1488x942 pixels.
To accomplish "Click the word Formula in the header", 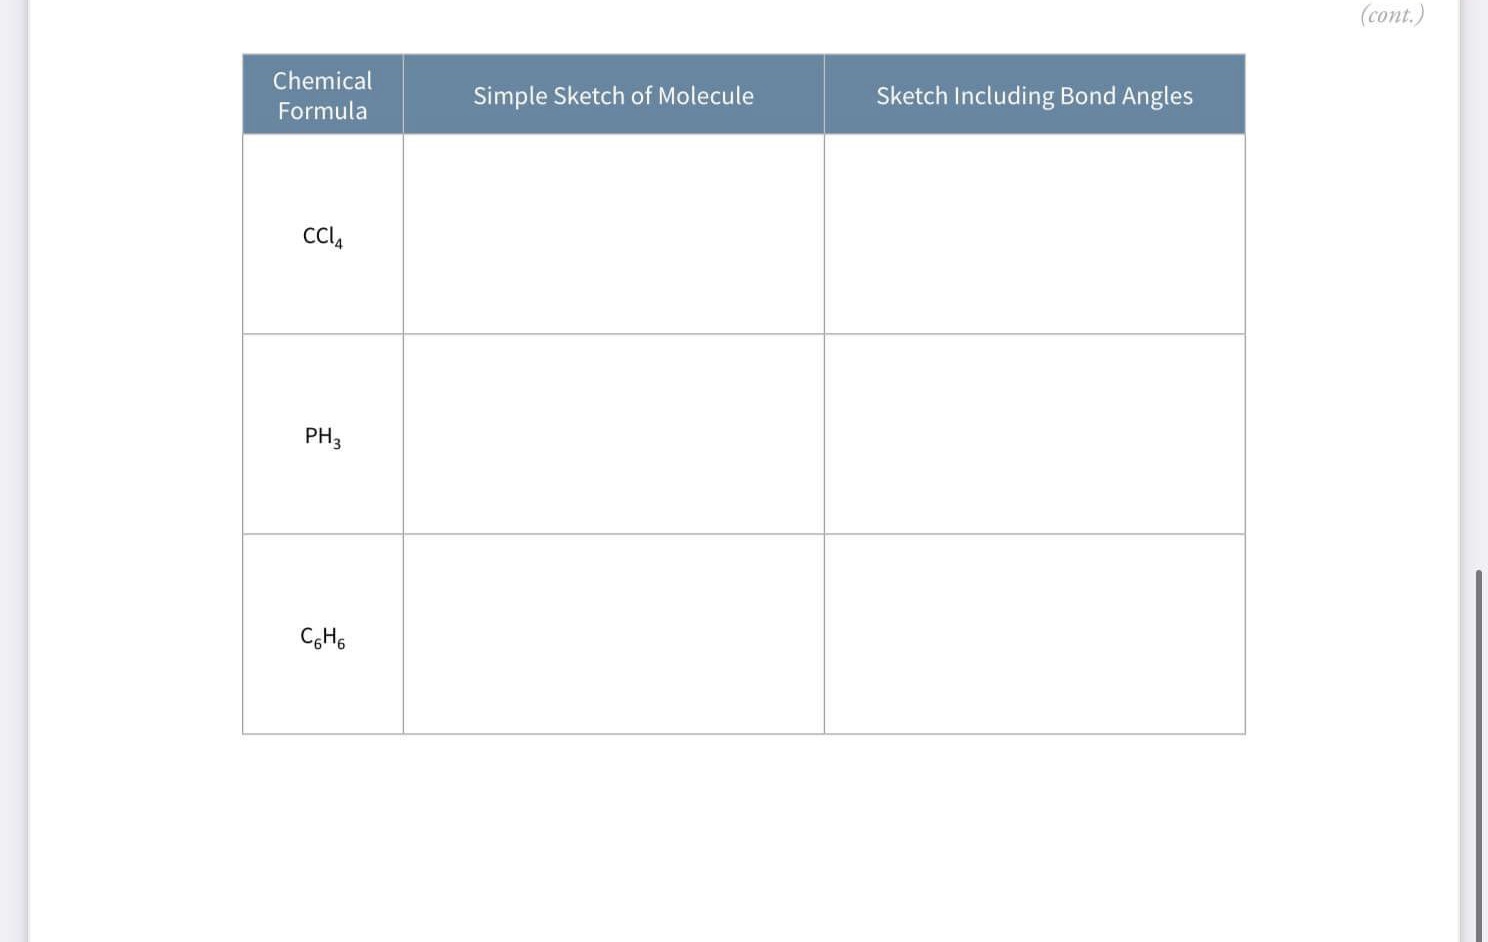I will [x=323, y=111].
